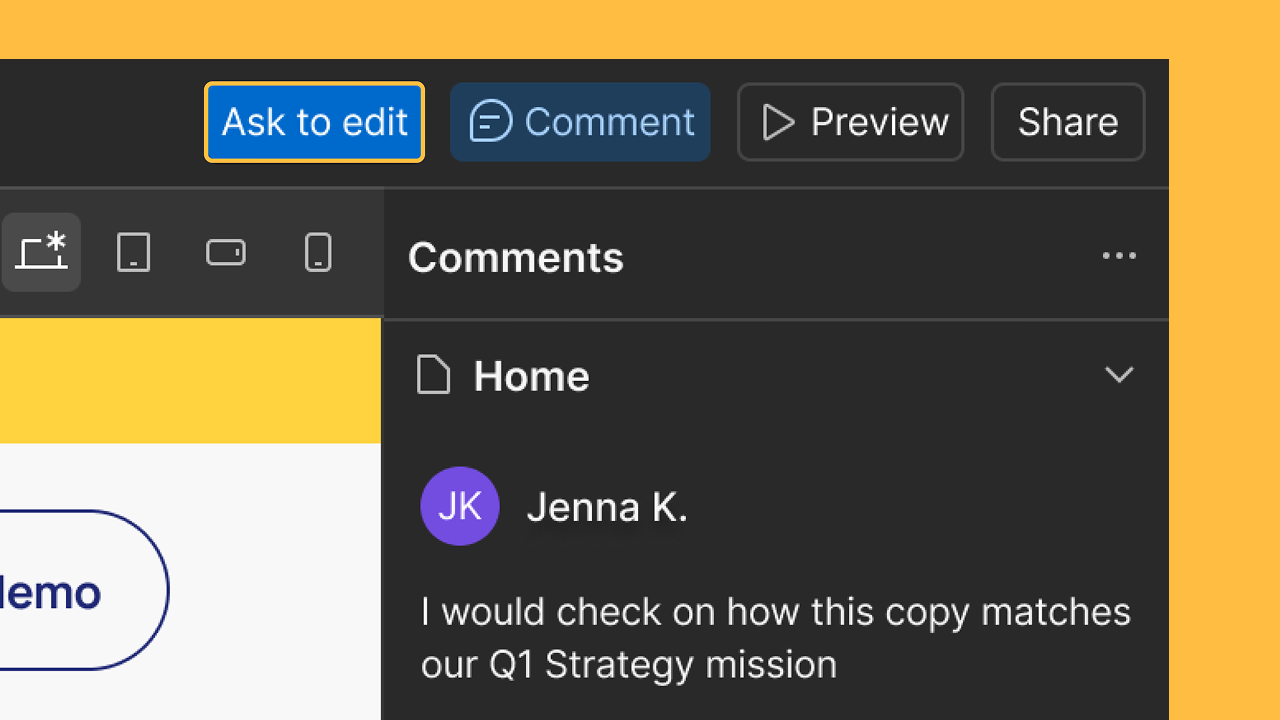
Task: Click Jenna K.'s profile avatar
Action: 460,506
